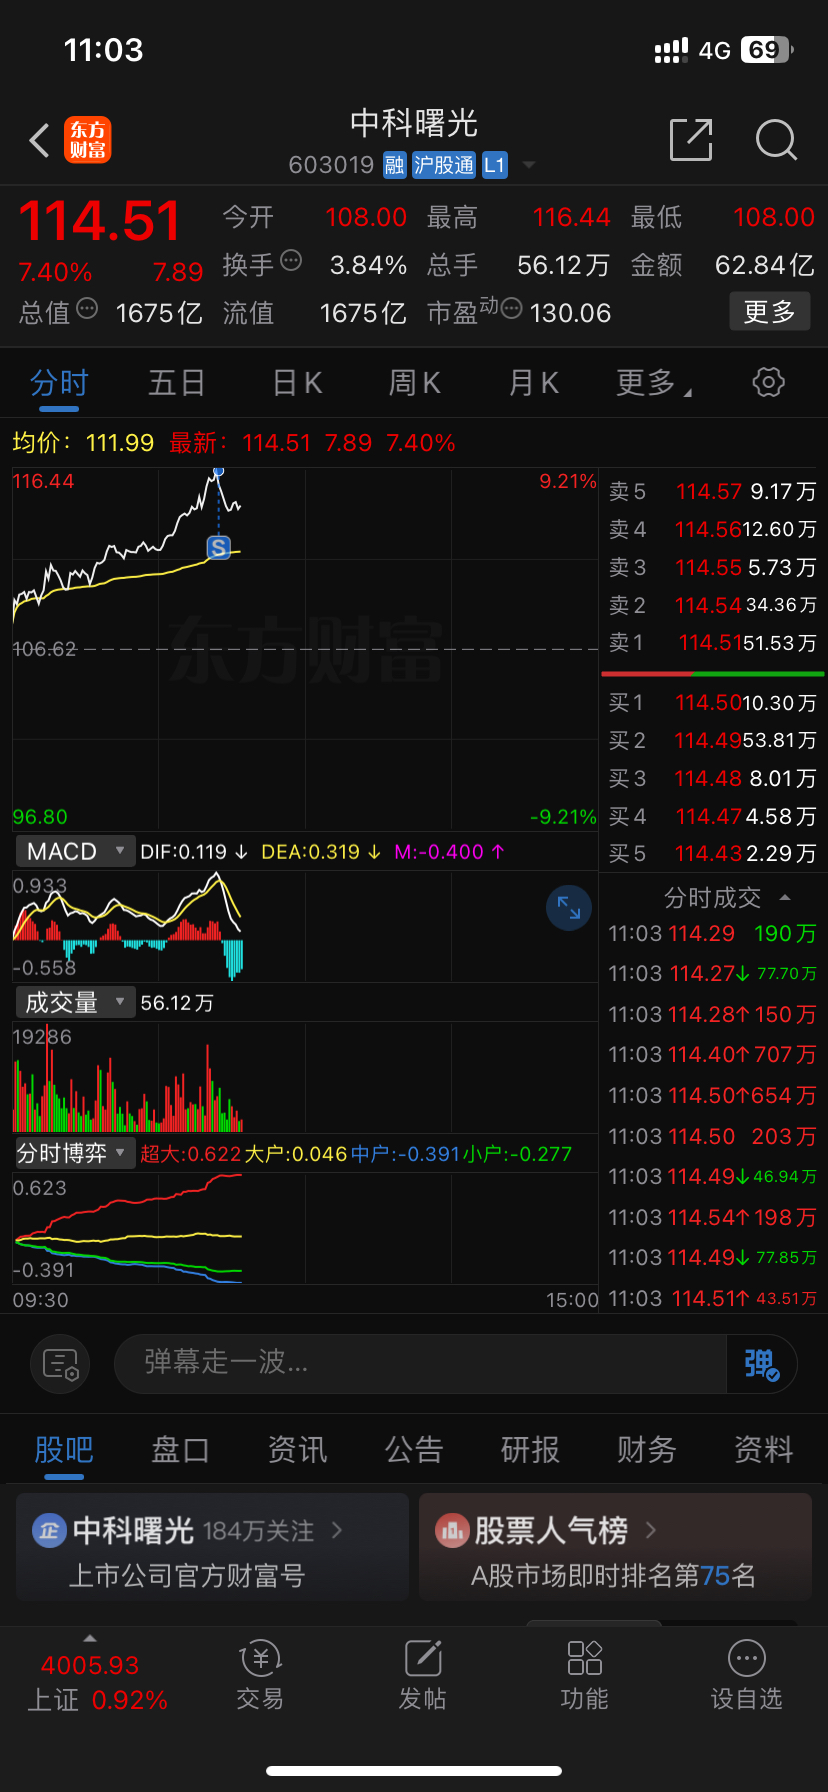828x1792 pixels.
Task: Tap the 更多 quote details button
Action: (x=769, y=312)
